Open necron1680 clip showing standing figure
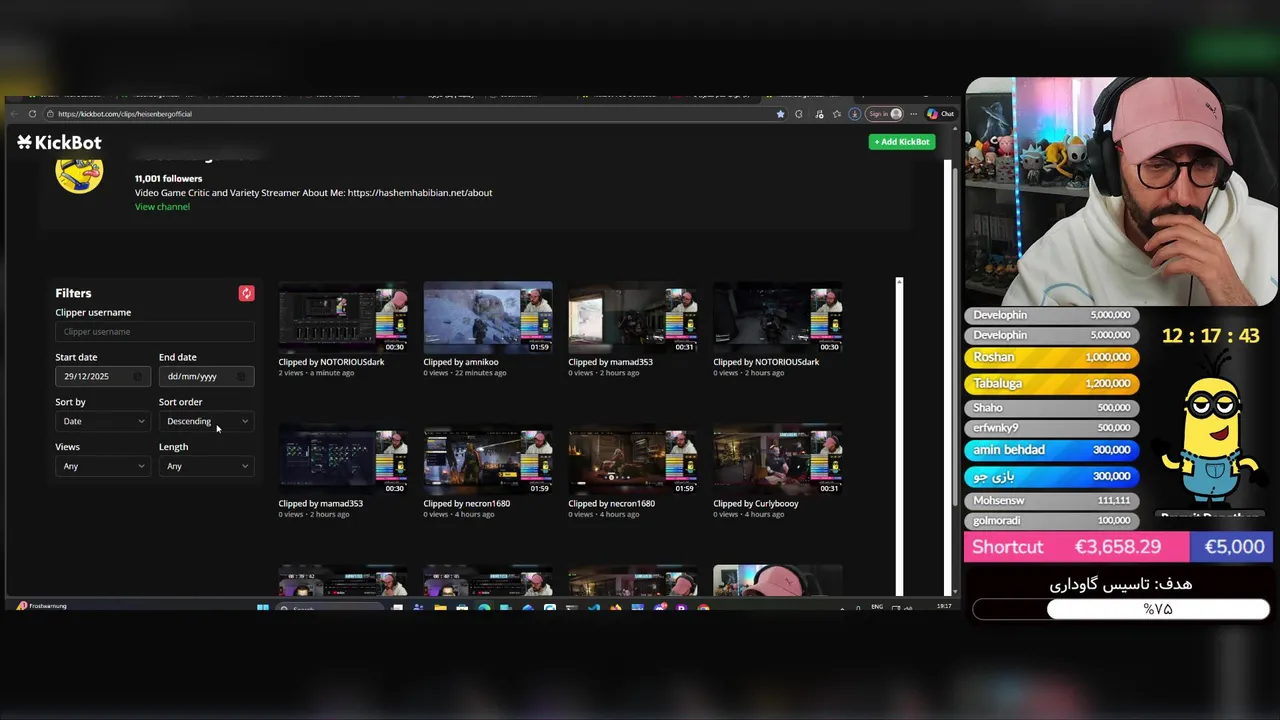The height and width of the screenshot is (720, 1280). tap(488, 460)
